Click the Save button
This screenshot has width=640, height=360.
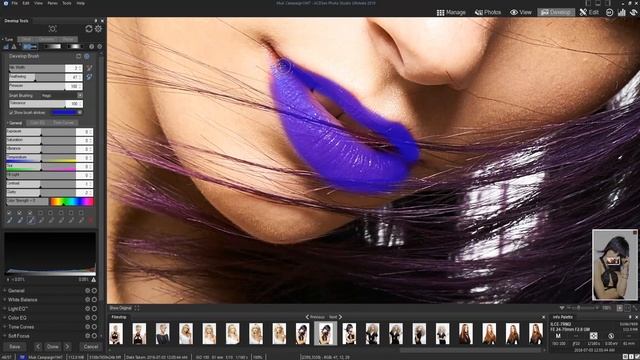click(15, 347)
